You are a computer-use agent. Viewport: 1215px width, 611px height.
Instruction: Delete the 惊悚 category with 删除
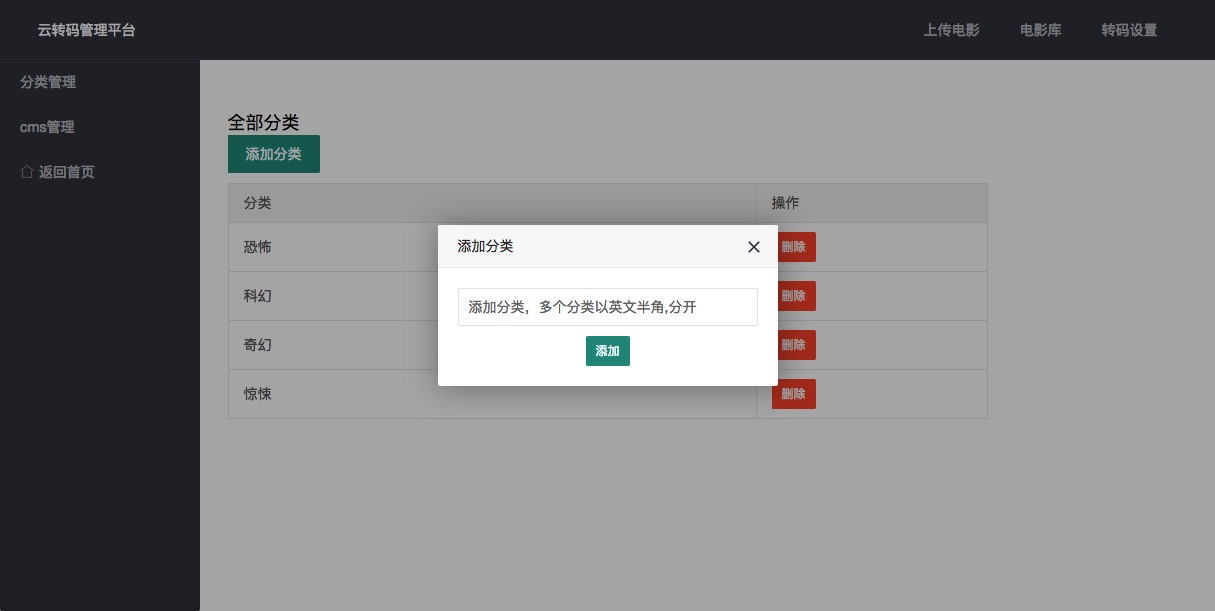pyautogui.click(x=794, y=394)
